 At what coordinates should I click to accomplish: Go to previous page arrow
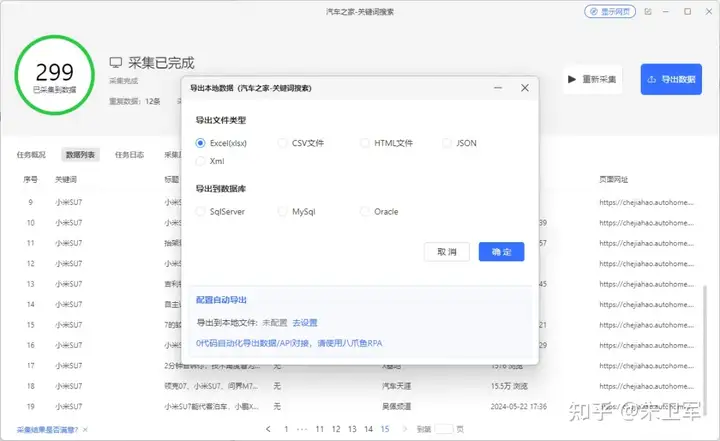click(268, 429)
